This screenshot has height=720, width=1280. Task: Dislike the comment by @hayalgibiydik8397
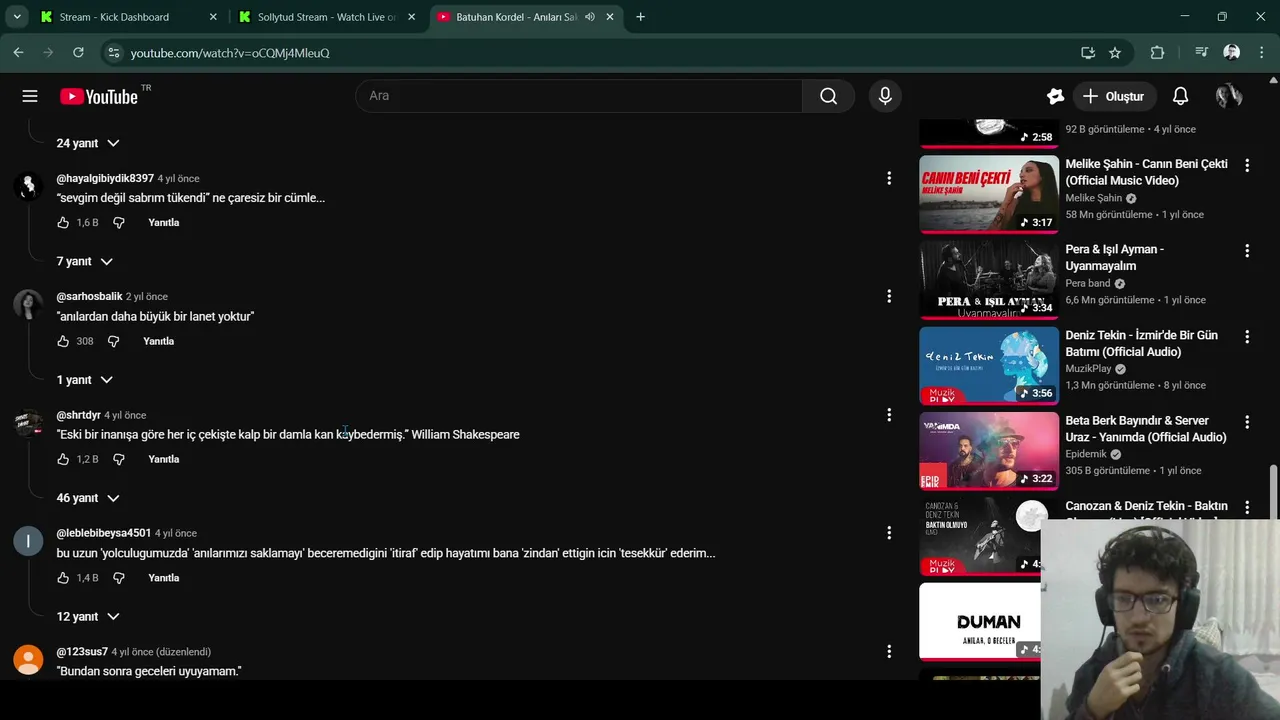pos(119,223)
